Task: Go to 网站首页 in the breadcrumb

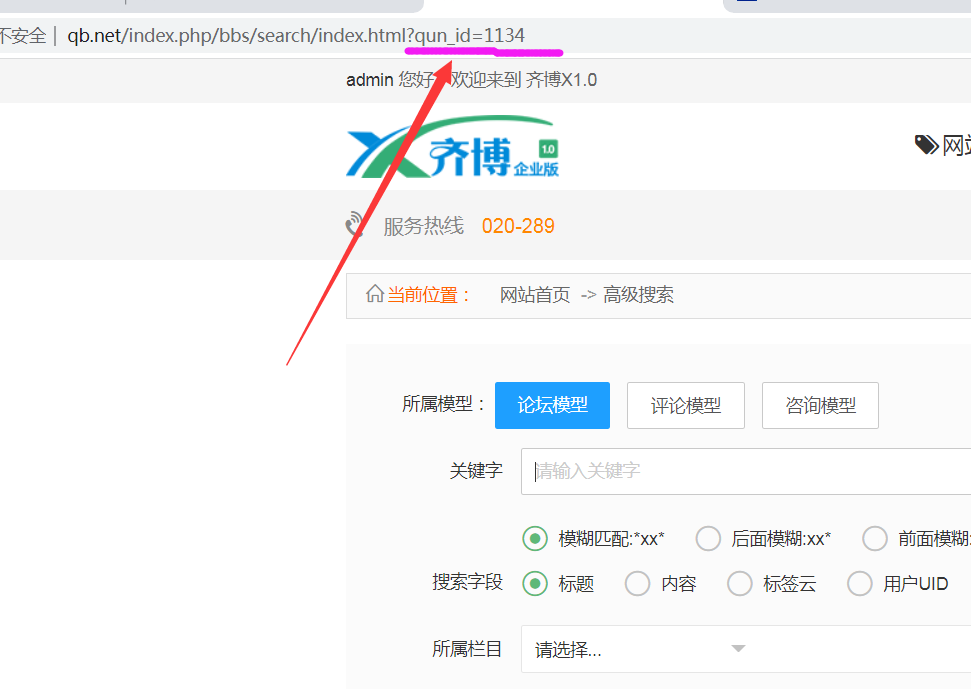Action: (x=535, y=295)
